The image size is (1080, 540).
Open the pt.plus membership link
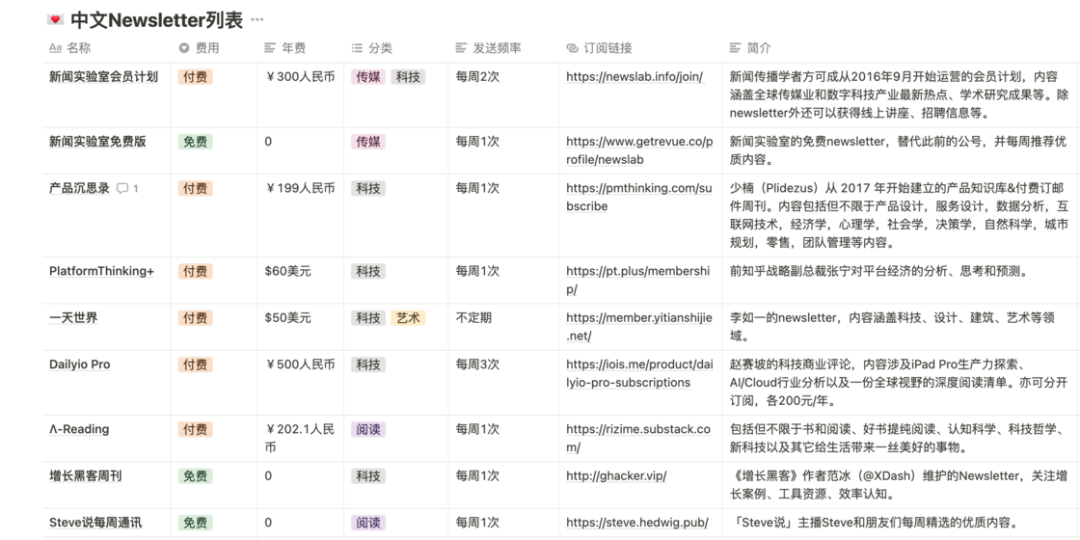[637, 280]
